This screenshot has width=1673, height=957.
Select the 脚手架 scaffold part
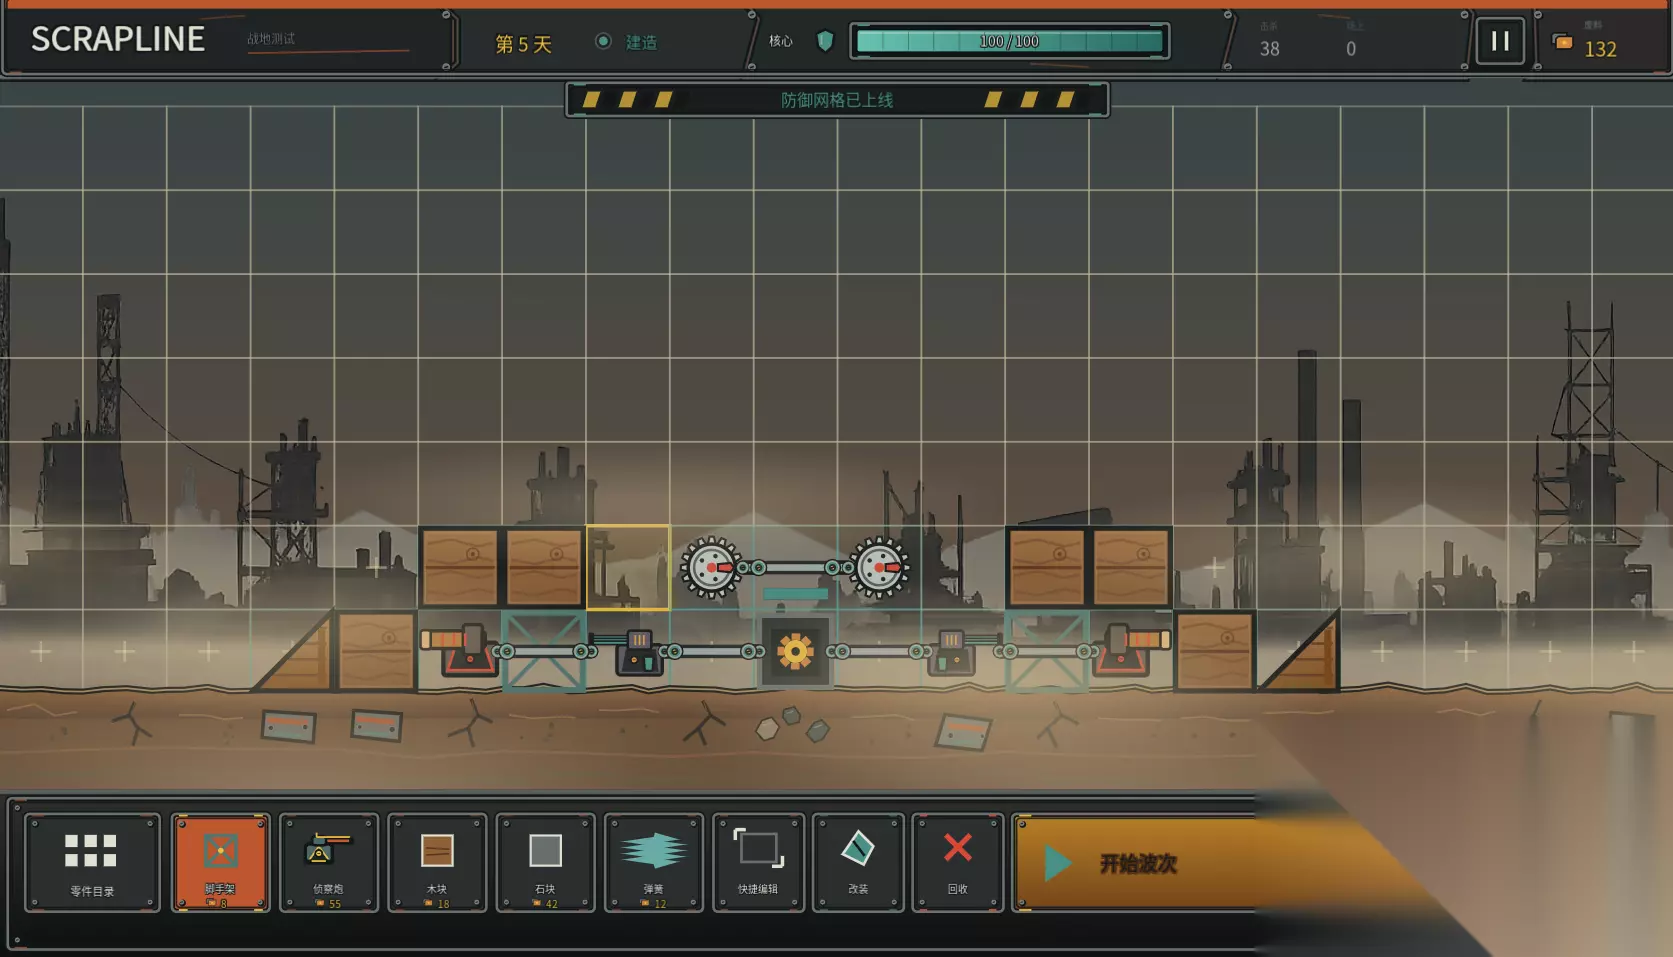pos(220,862)
